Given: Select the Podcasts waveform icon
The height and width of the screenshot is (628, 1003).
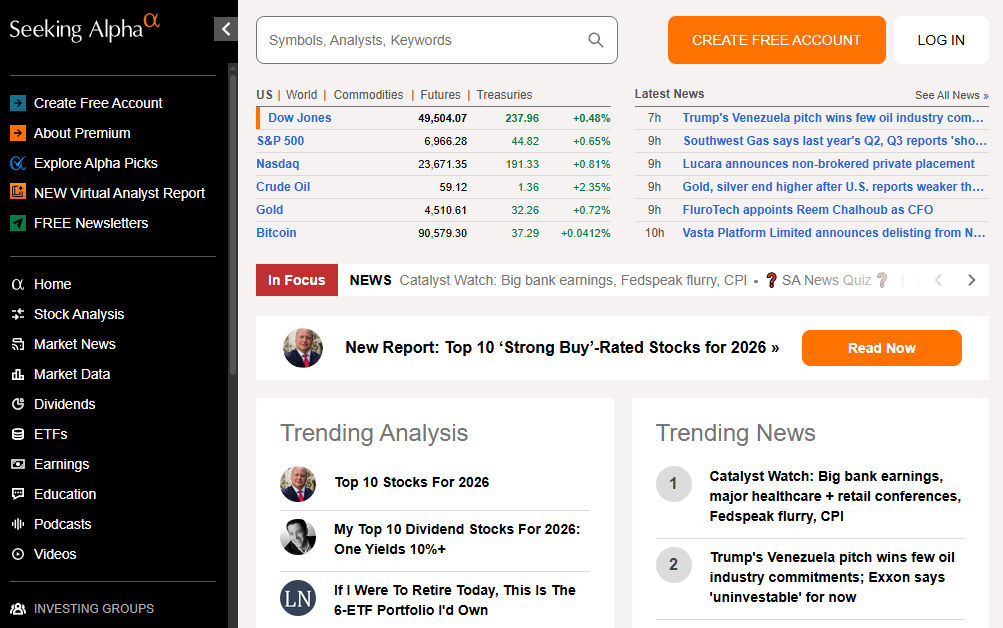Looking at the screenshot, I should click(17, 524).
